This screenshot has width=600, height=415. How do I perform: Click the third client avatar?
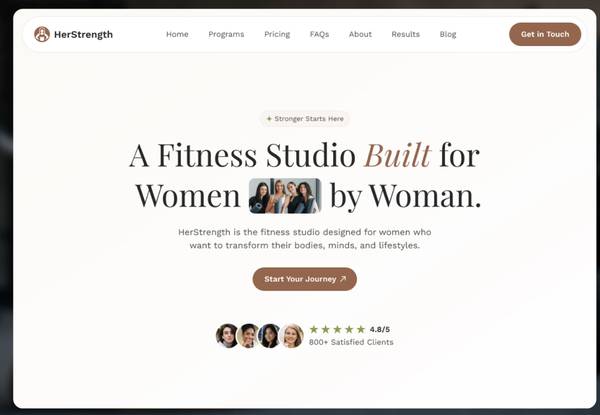(x=269, y=335)
